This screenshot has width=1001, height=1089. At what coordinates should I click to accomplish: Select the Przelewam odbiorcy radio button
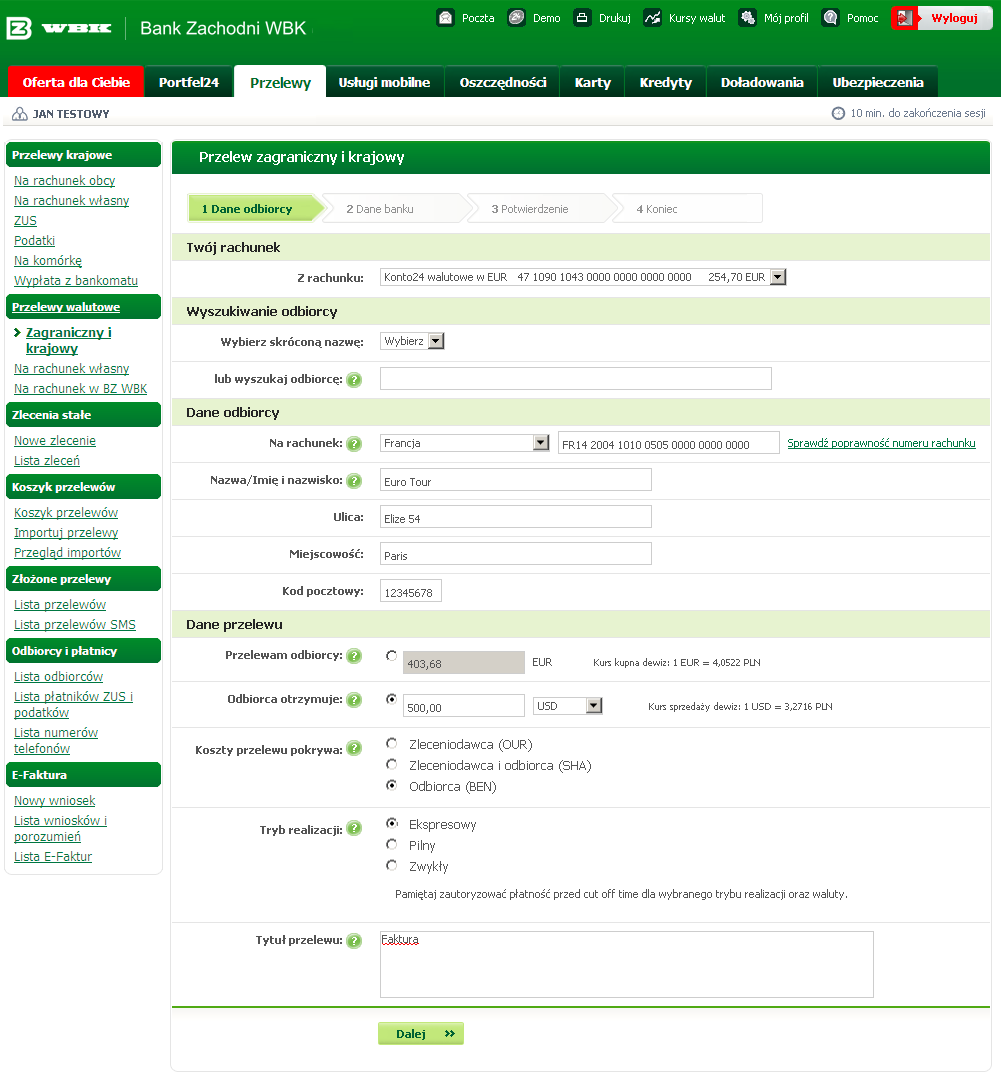click(x=392, y=656)
